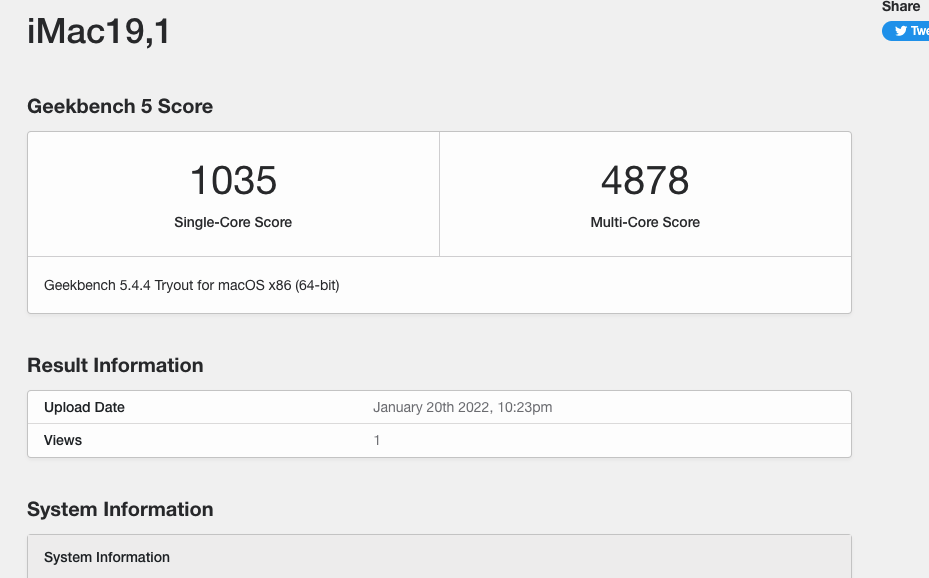
Task: Click the January 20th 2022, 10:23pm value
Action: coord(462,407)
